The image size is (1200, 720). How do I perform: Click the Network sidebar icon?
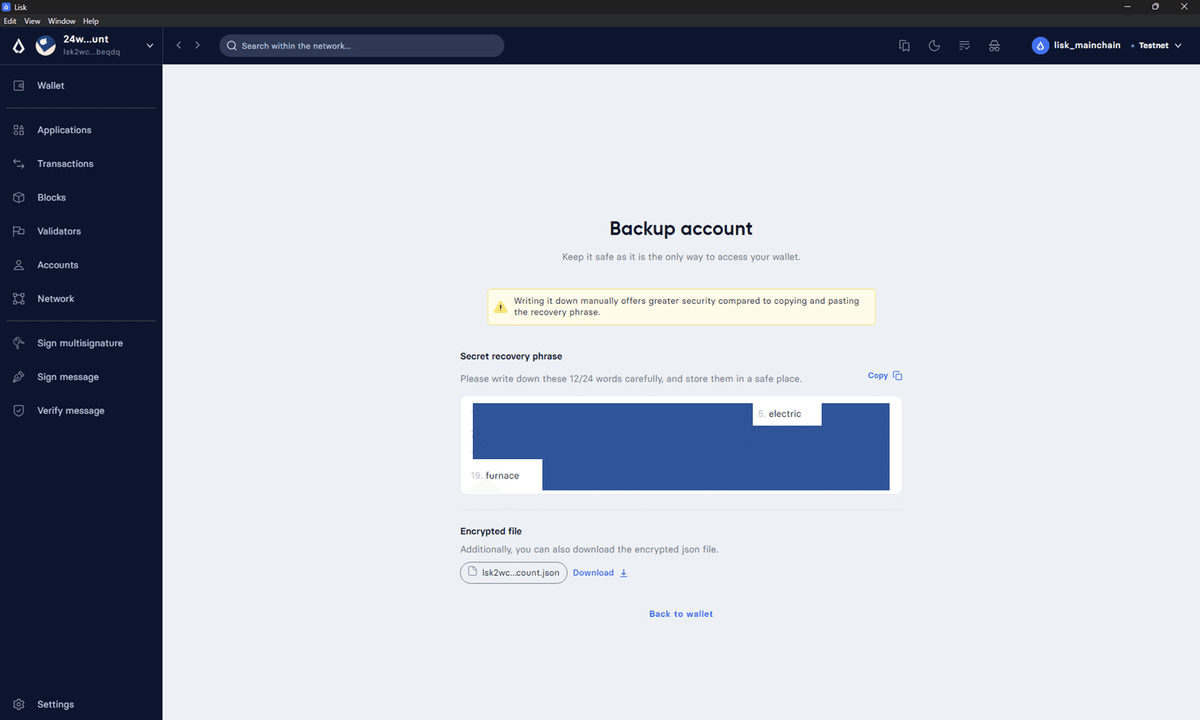point(18,299)
